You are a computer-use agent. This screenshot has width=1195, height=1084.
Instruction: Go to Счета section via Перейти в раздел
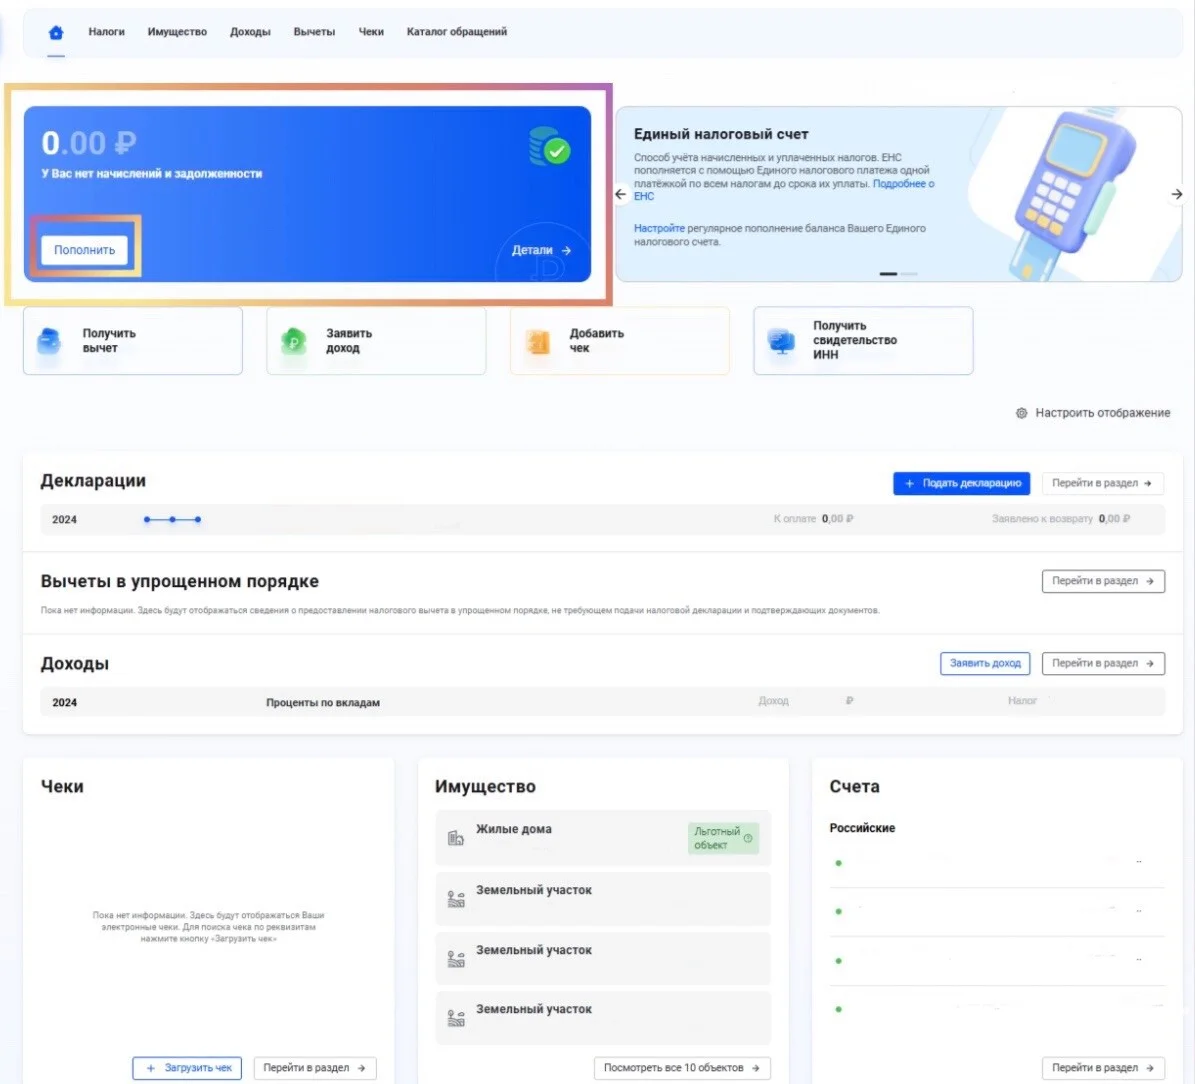[x=1103, y=1068]
